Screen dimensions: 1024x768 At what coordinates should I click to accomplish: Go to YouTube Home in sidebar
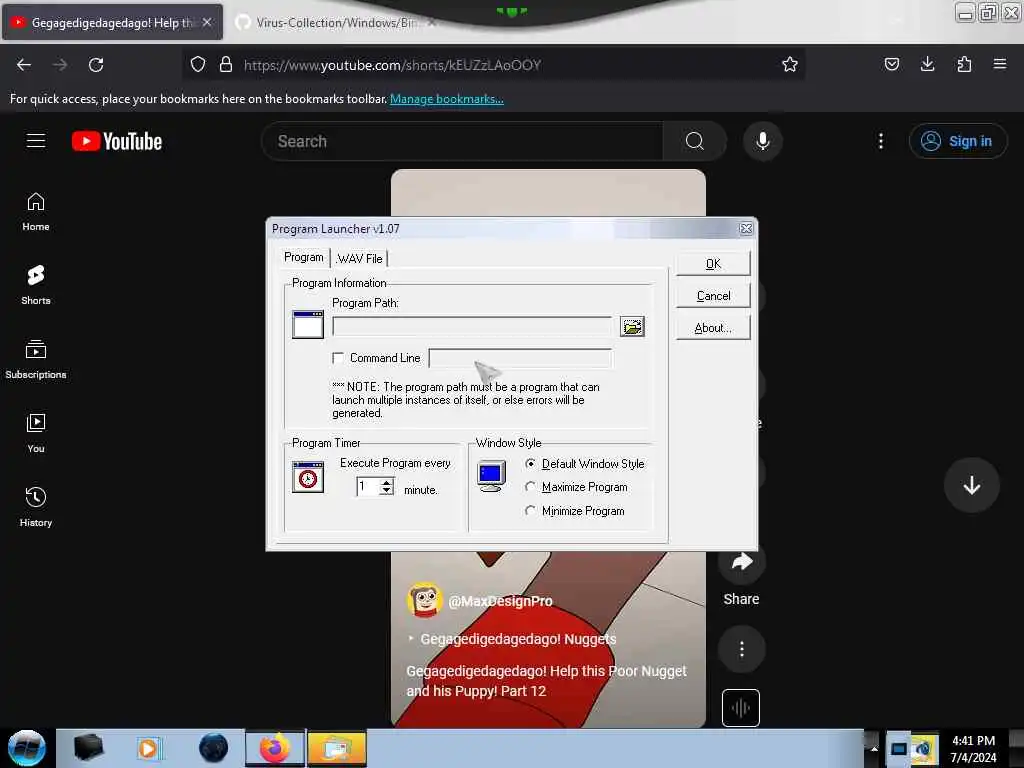[36, 212]
